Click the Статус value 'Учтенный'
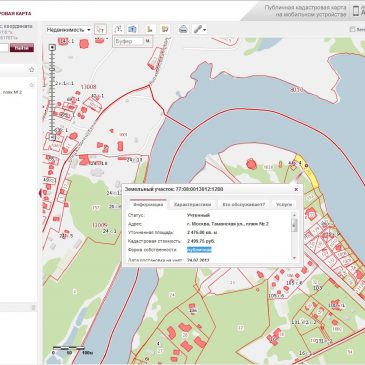Image resolution: width=365 pixels, height=365 pixels. coord(199,215)
